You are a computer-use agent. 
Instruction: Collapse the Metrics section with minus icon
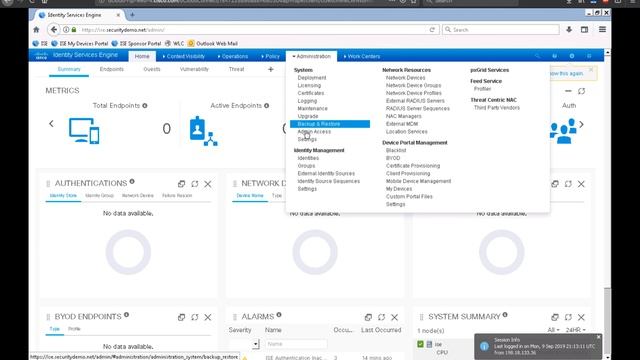coord(568,91)
